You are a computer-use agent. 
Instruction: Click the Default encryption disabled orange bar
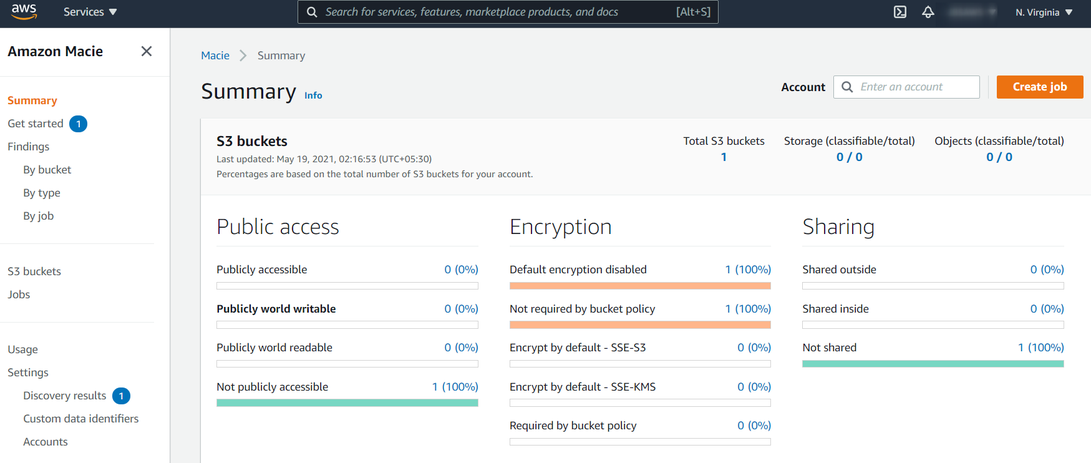[x=640, y=285]
